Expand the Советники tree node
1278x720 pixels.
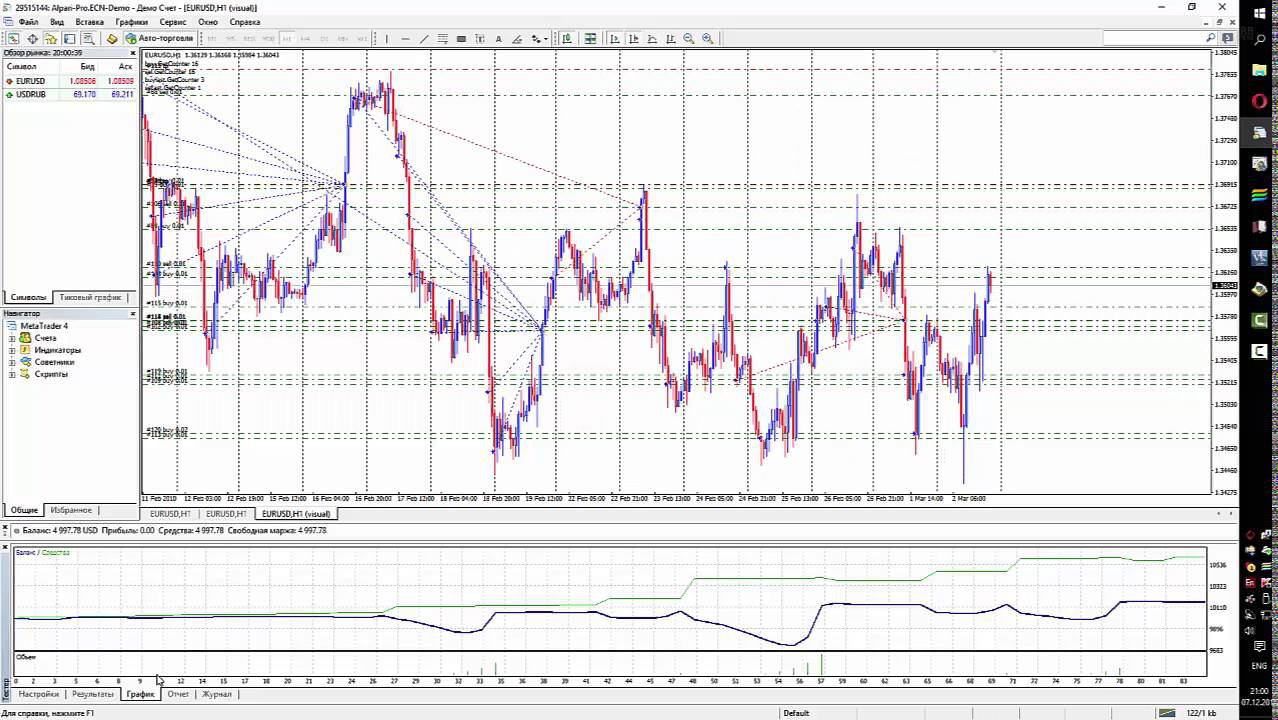tap(12, 362)
